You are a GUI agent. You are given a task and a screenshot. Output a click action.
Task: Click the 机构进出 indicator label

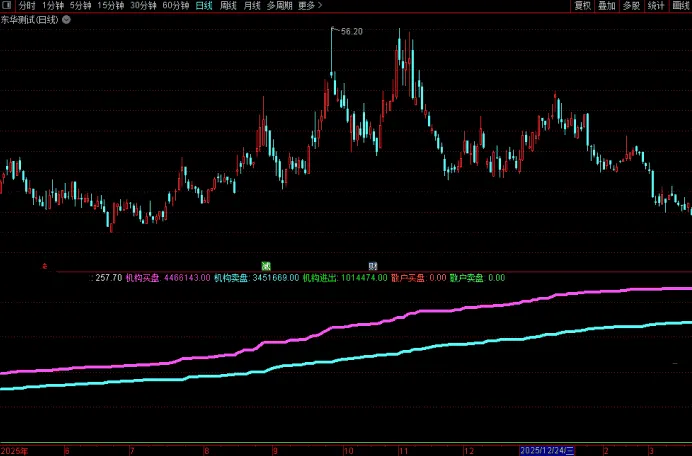click(x=320, y=278)
